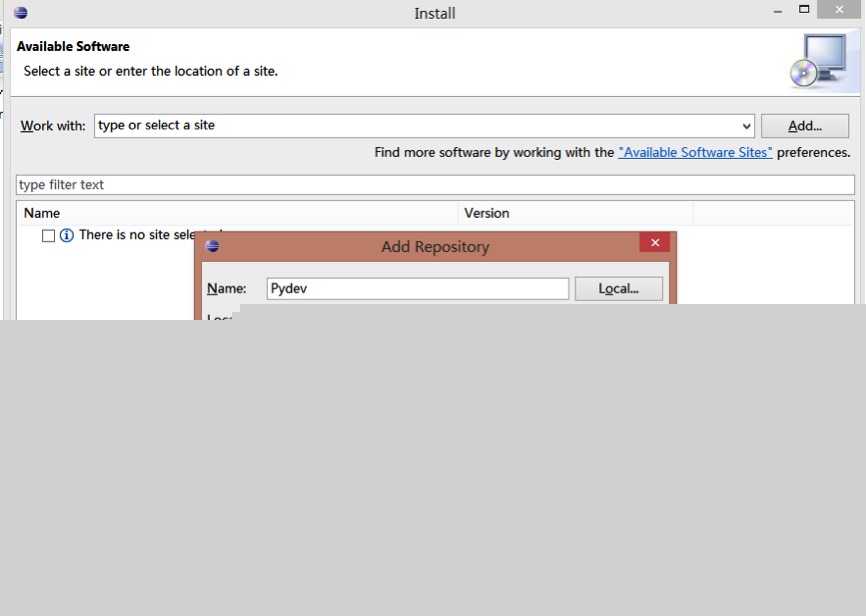Click the type filter text field

tap(435, 185)
